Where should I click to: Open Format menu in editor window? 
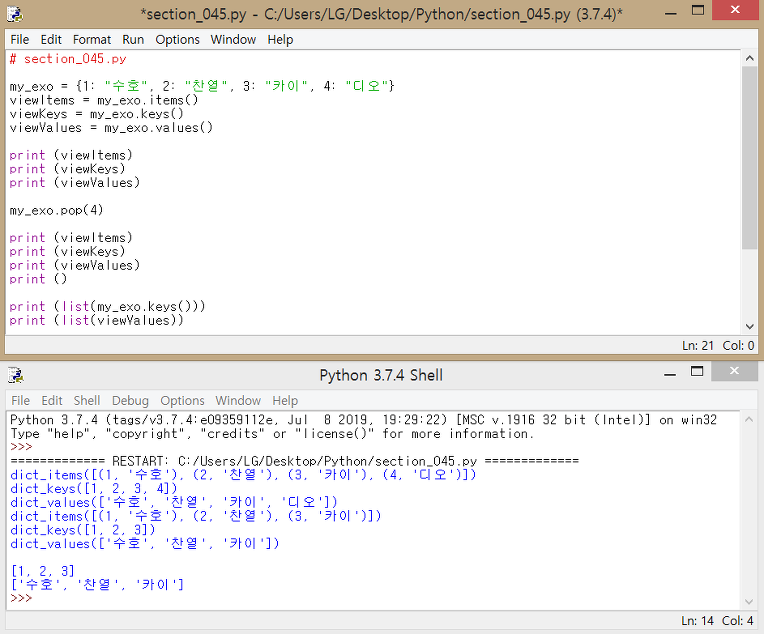[92, 39]
